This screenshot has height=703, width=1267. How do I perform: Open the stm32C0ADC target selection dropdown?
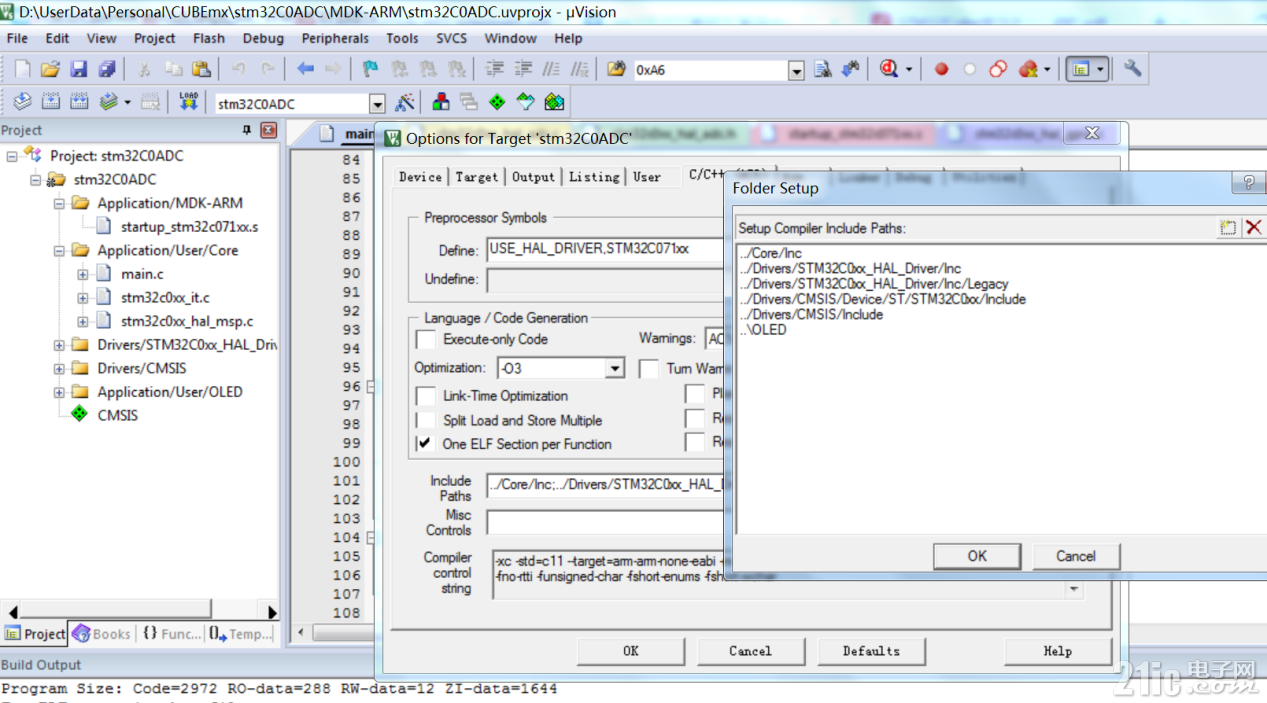(377, 103)
